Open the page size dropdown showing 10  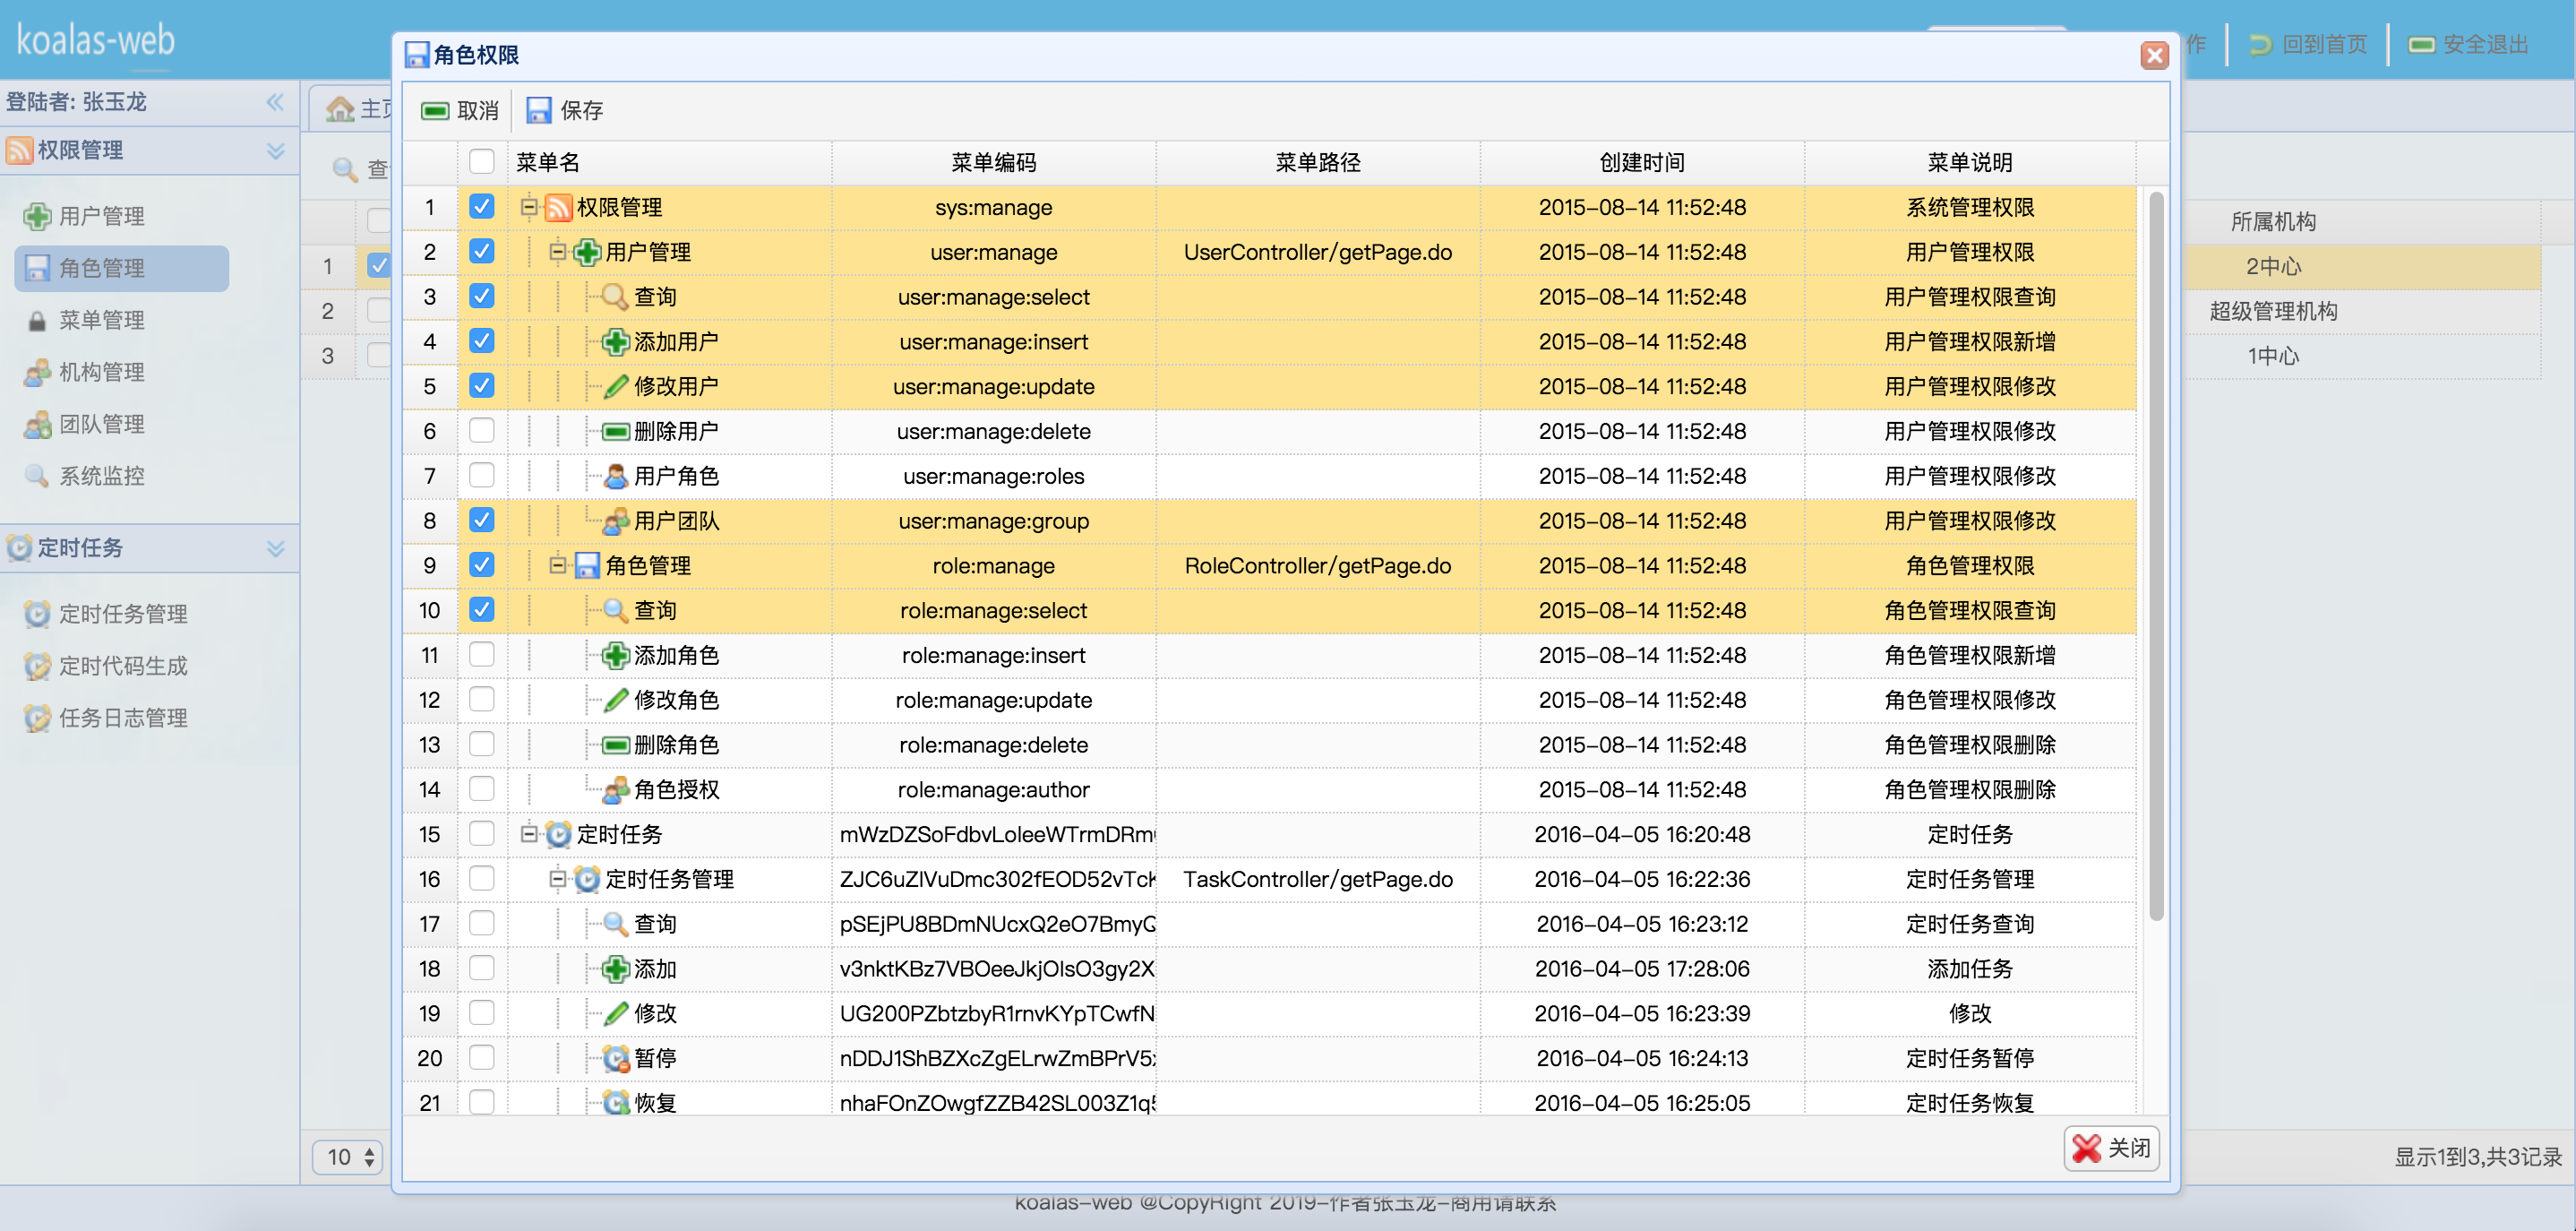pos(347,1157)
